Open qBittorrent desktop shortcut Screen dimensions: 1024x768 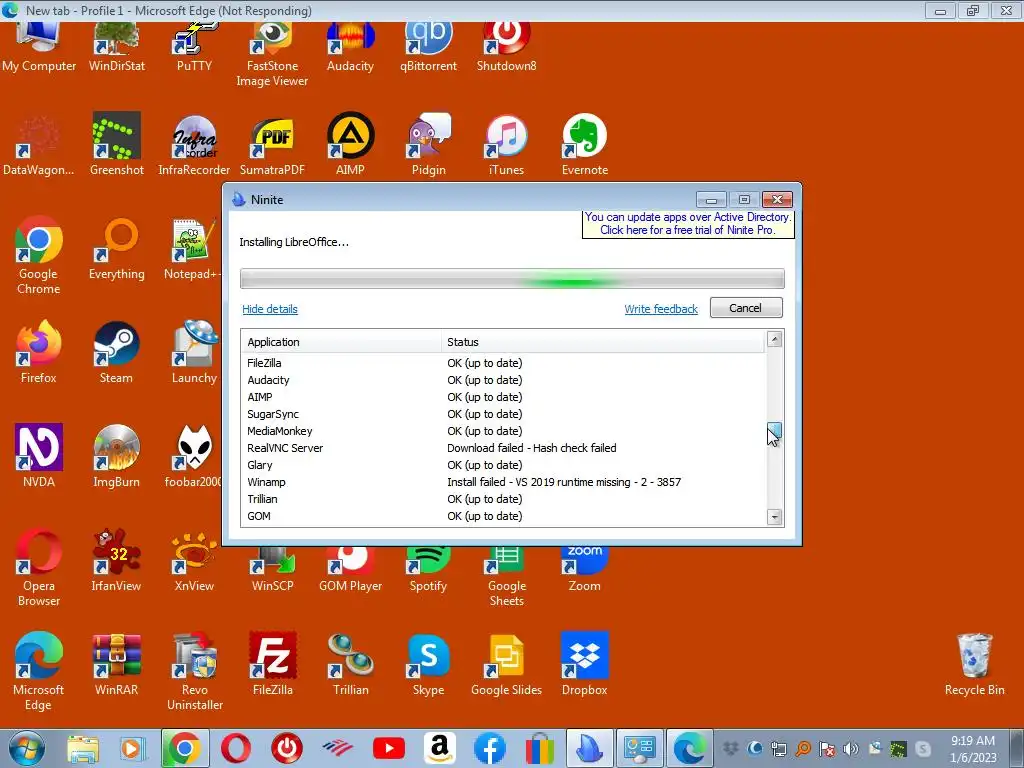428,47
